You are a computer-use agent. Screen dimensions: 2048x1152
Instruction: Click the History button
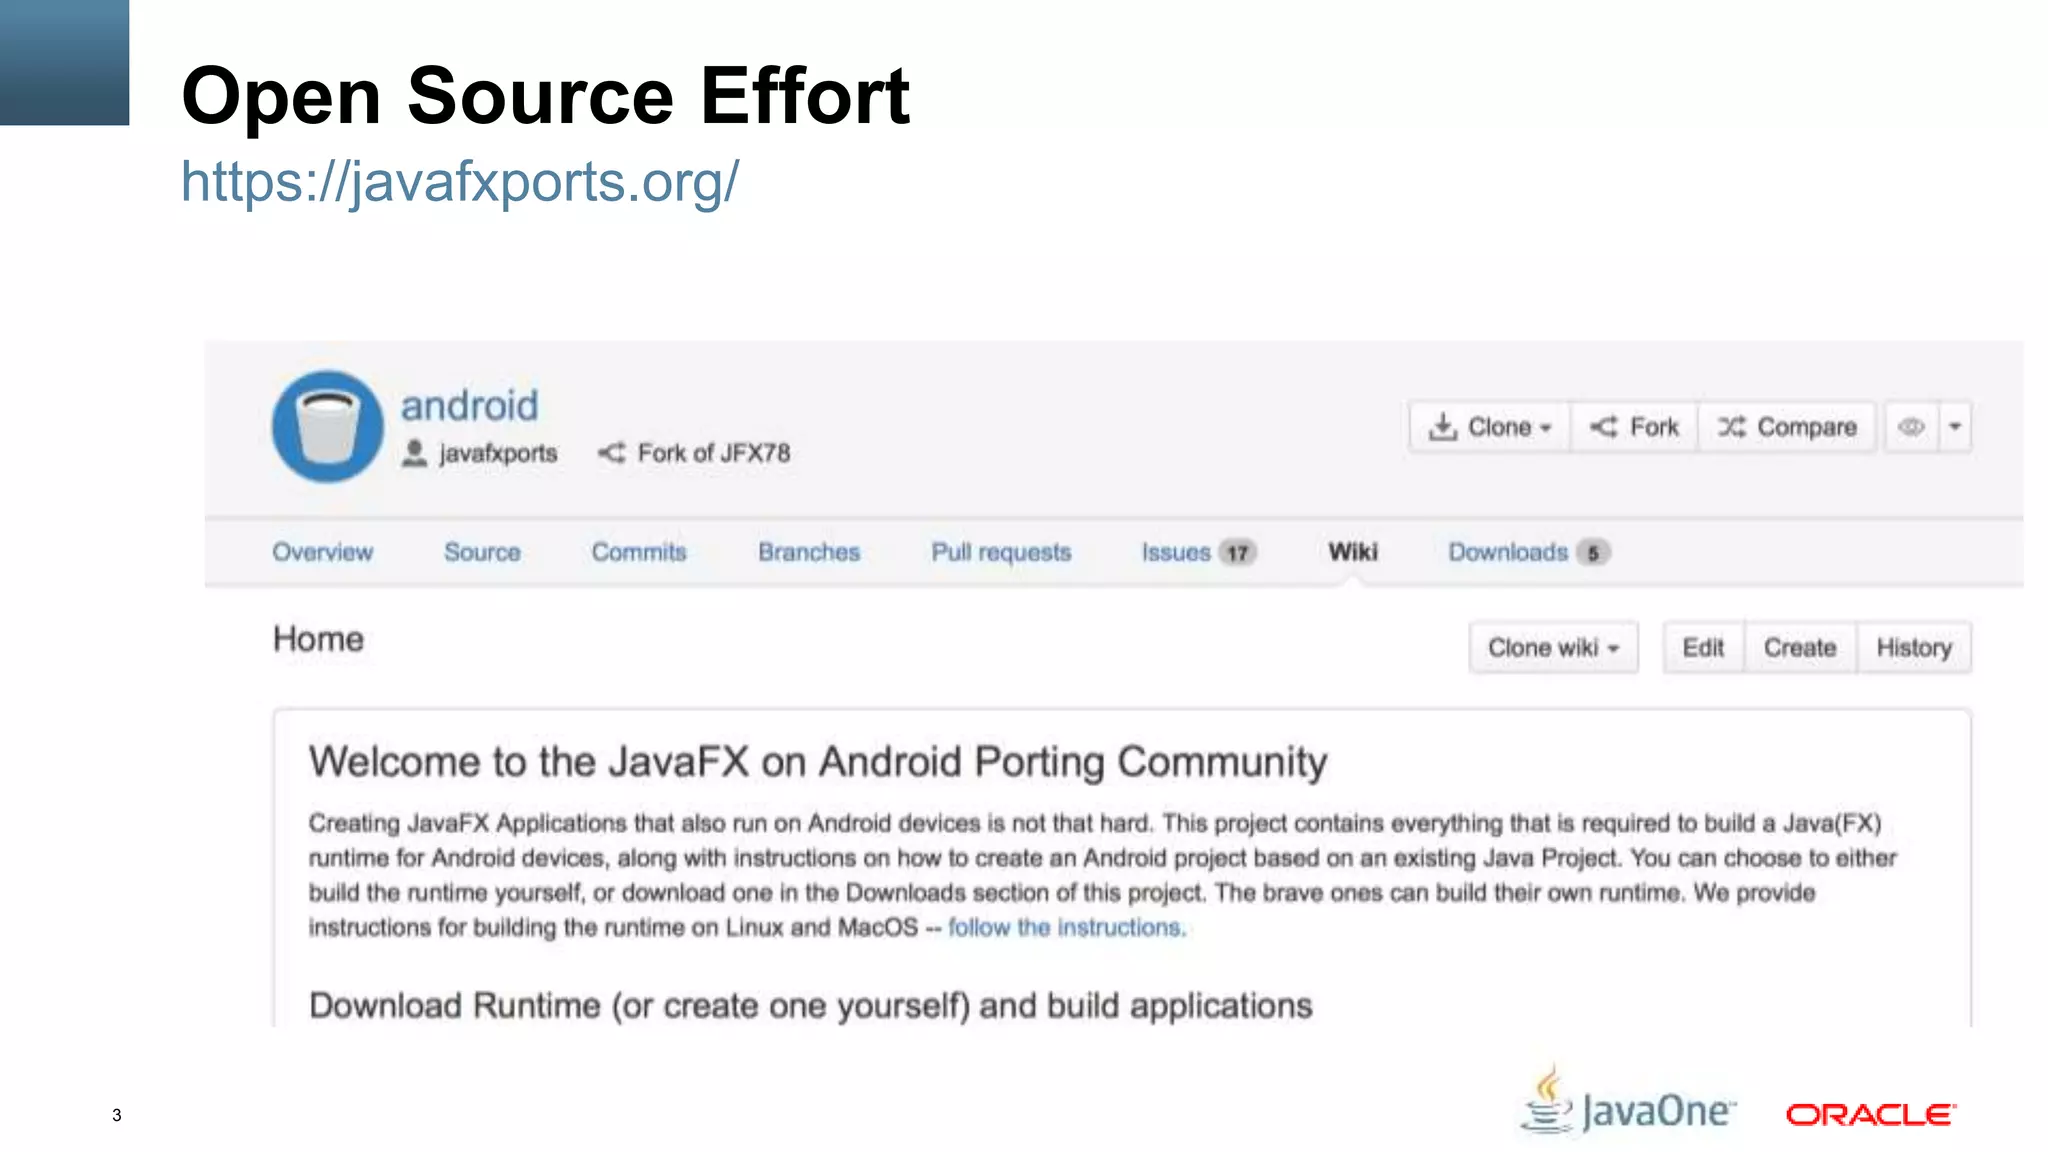[x=1914, y=648]
